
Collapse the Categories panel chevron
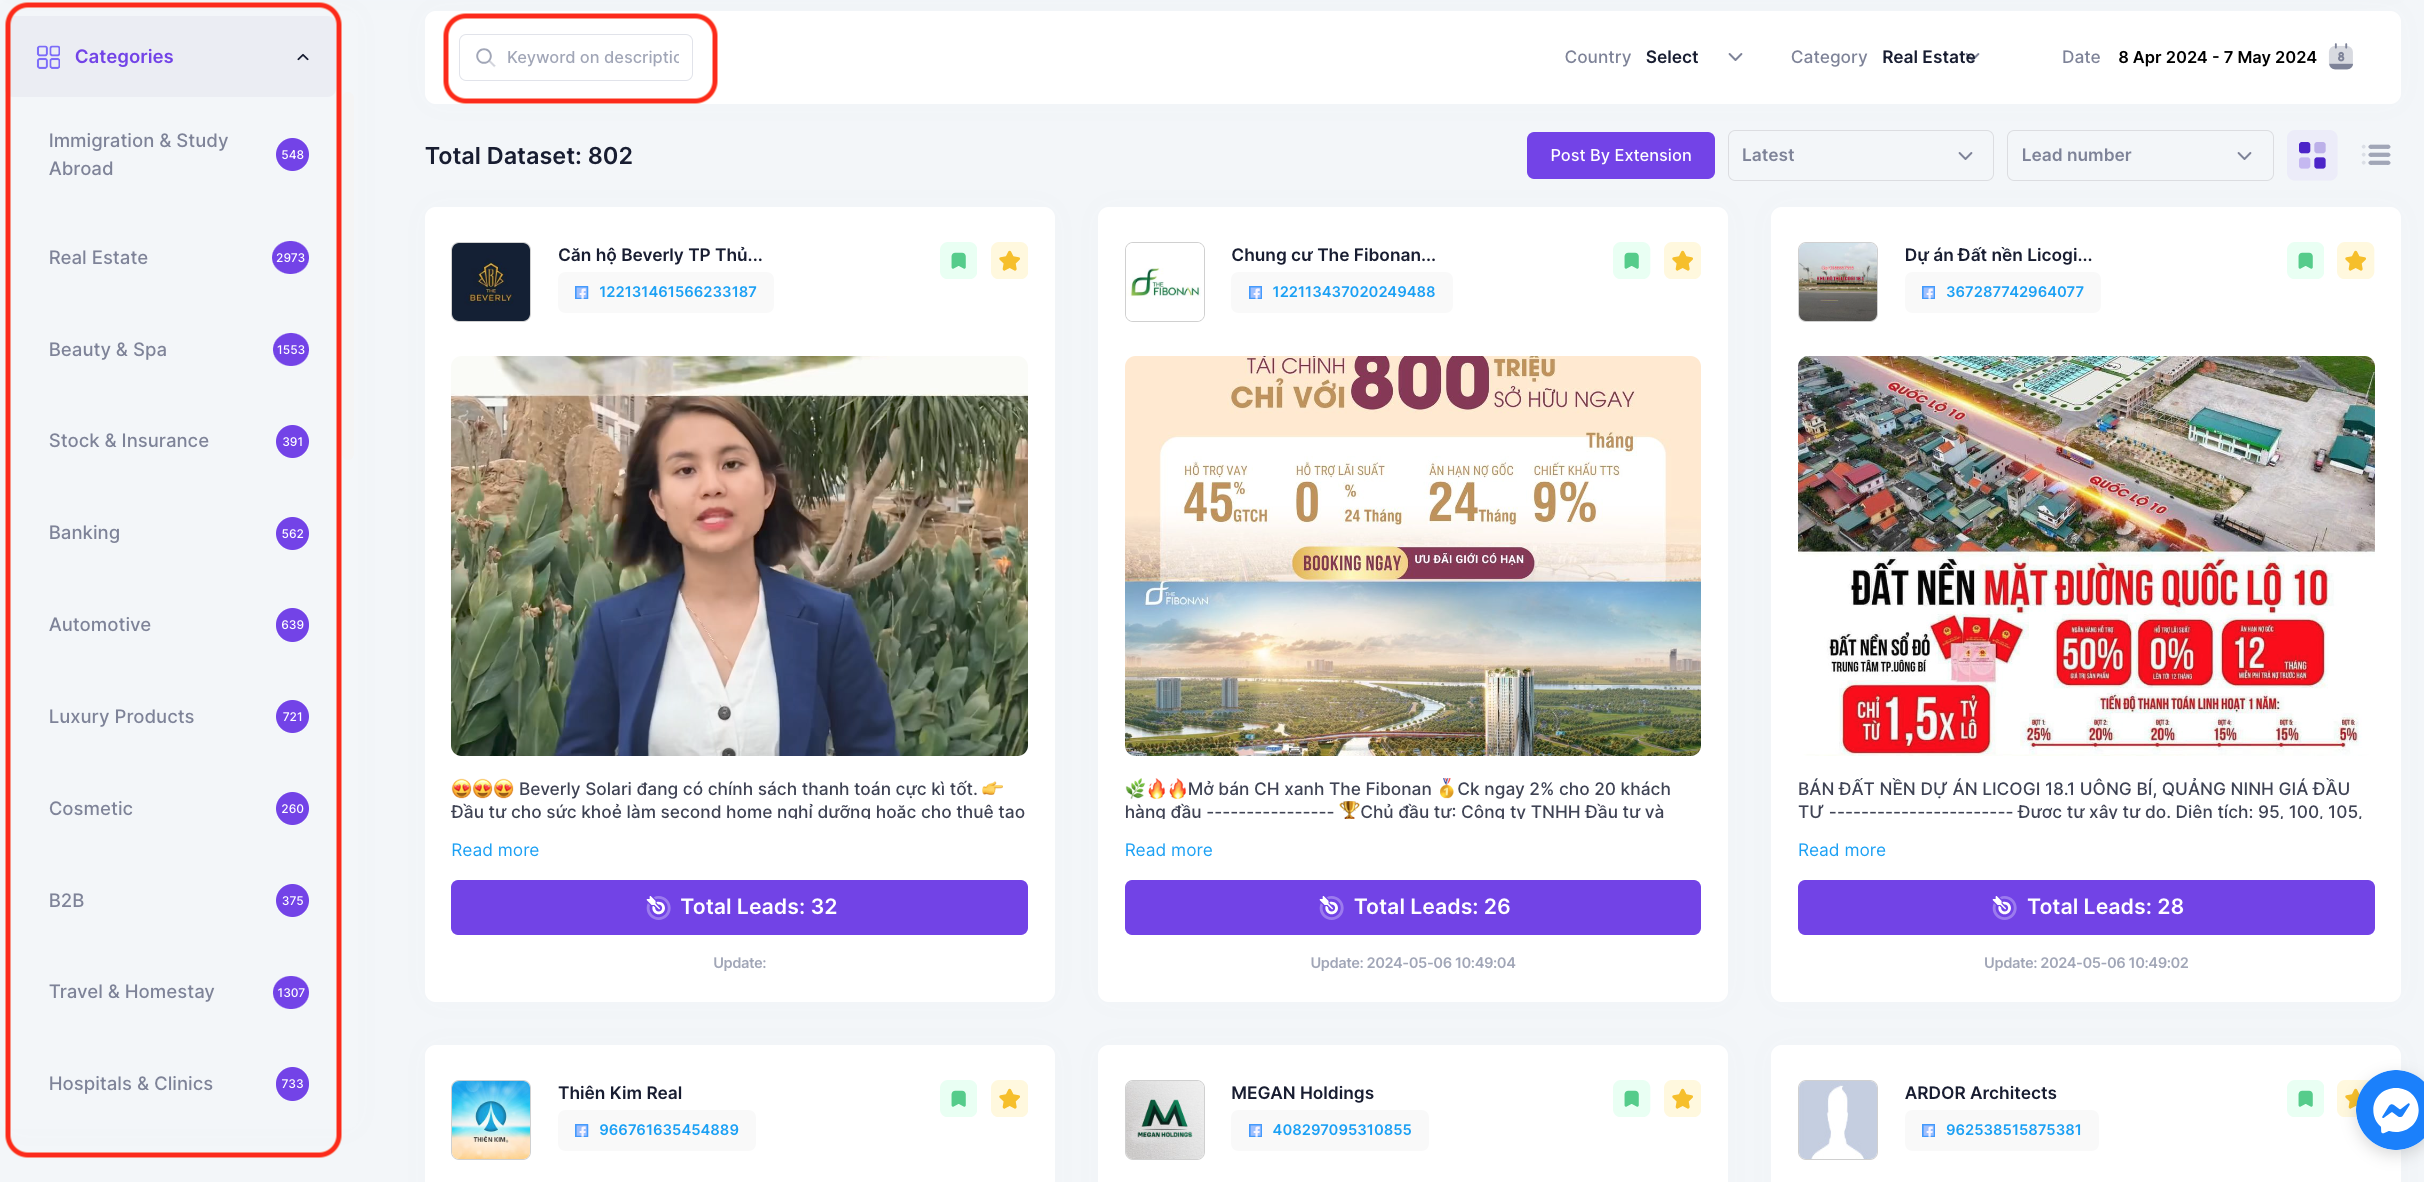click(302, 57)
